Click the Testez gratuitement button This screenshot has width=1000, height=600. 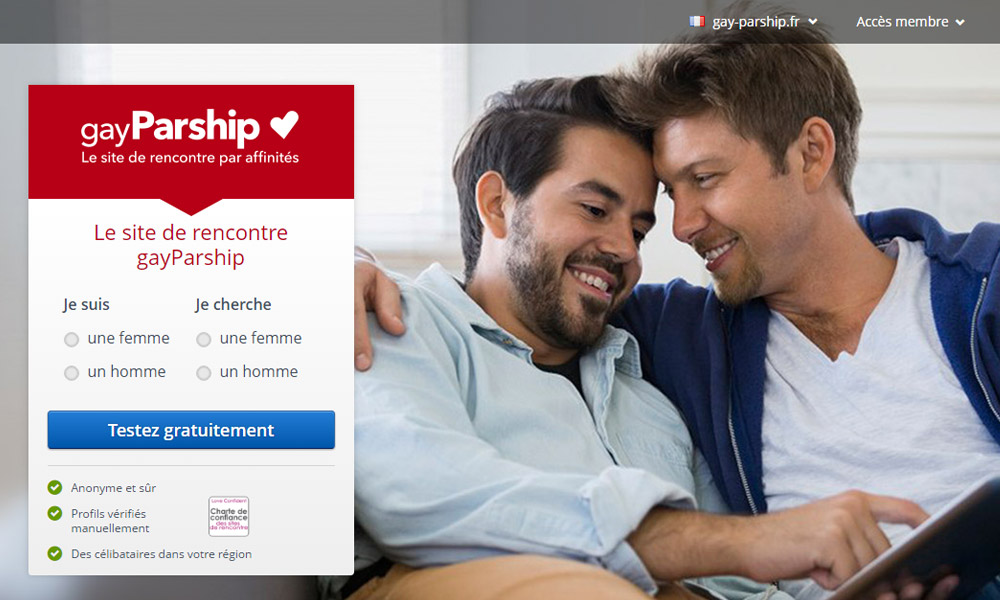pyautogui.click(x=191, y=430)
